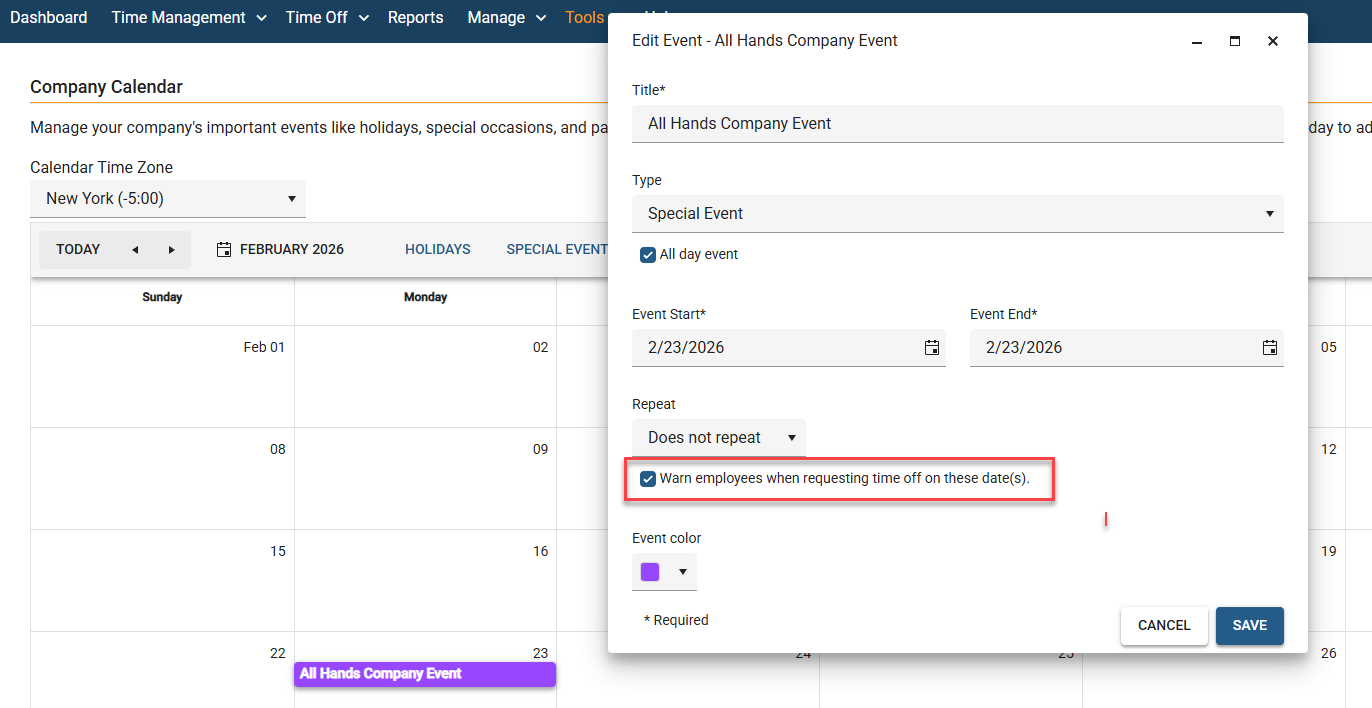Viewport: 1372px width, 708px height.
Task: Open the Tools menu item
Action: click(x=585, y=18)
